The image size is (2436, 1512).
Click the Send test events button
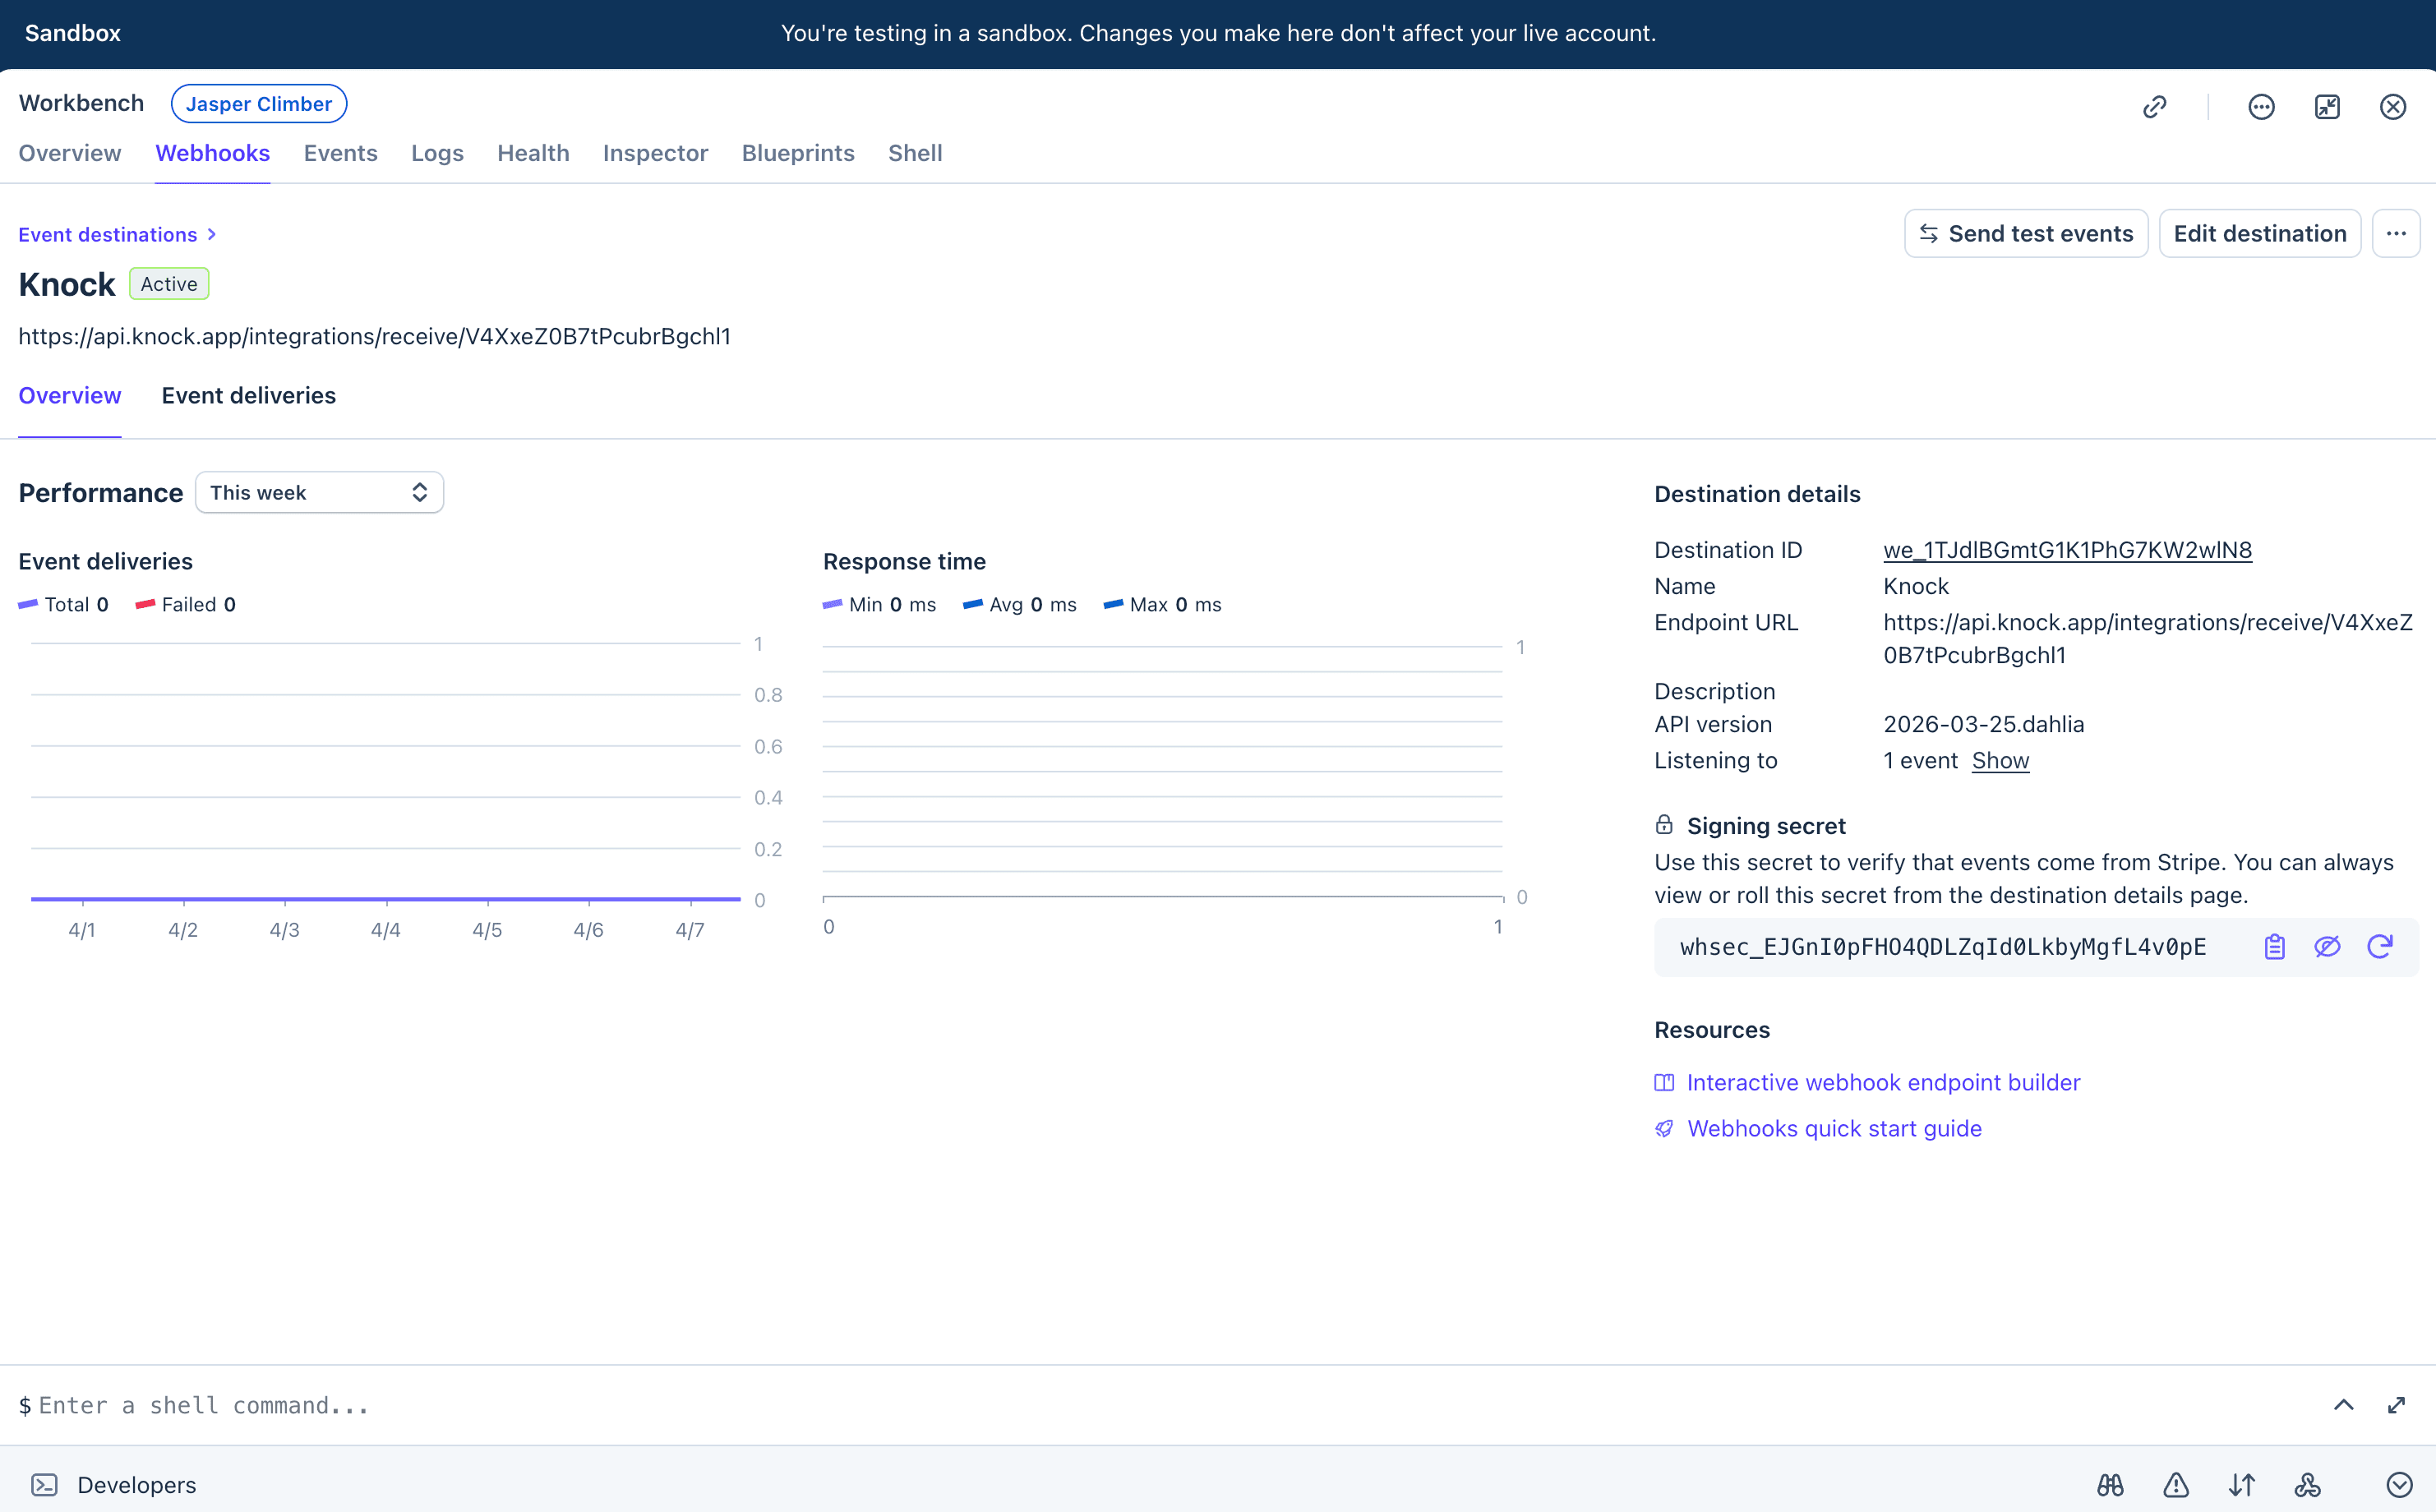2026,233
